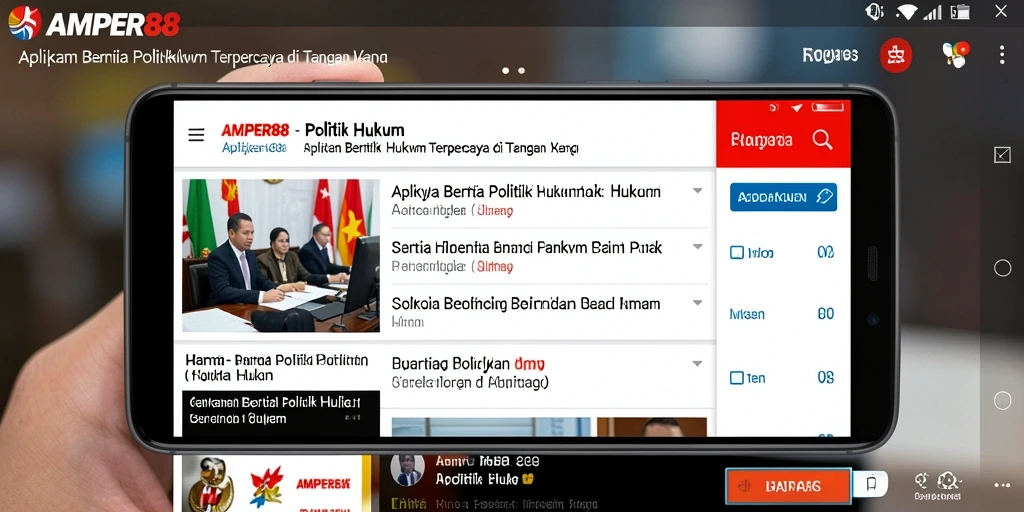Click the AMPER88 logo at top left

pyautogui.click(x=93, y=23)
